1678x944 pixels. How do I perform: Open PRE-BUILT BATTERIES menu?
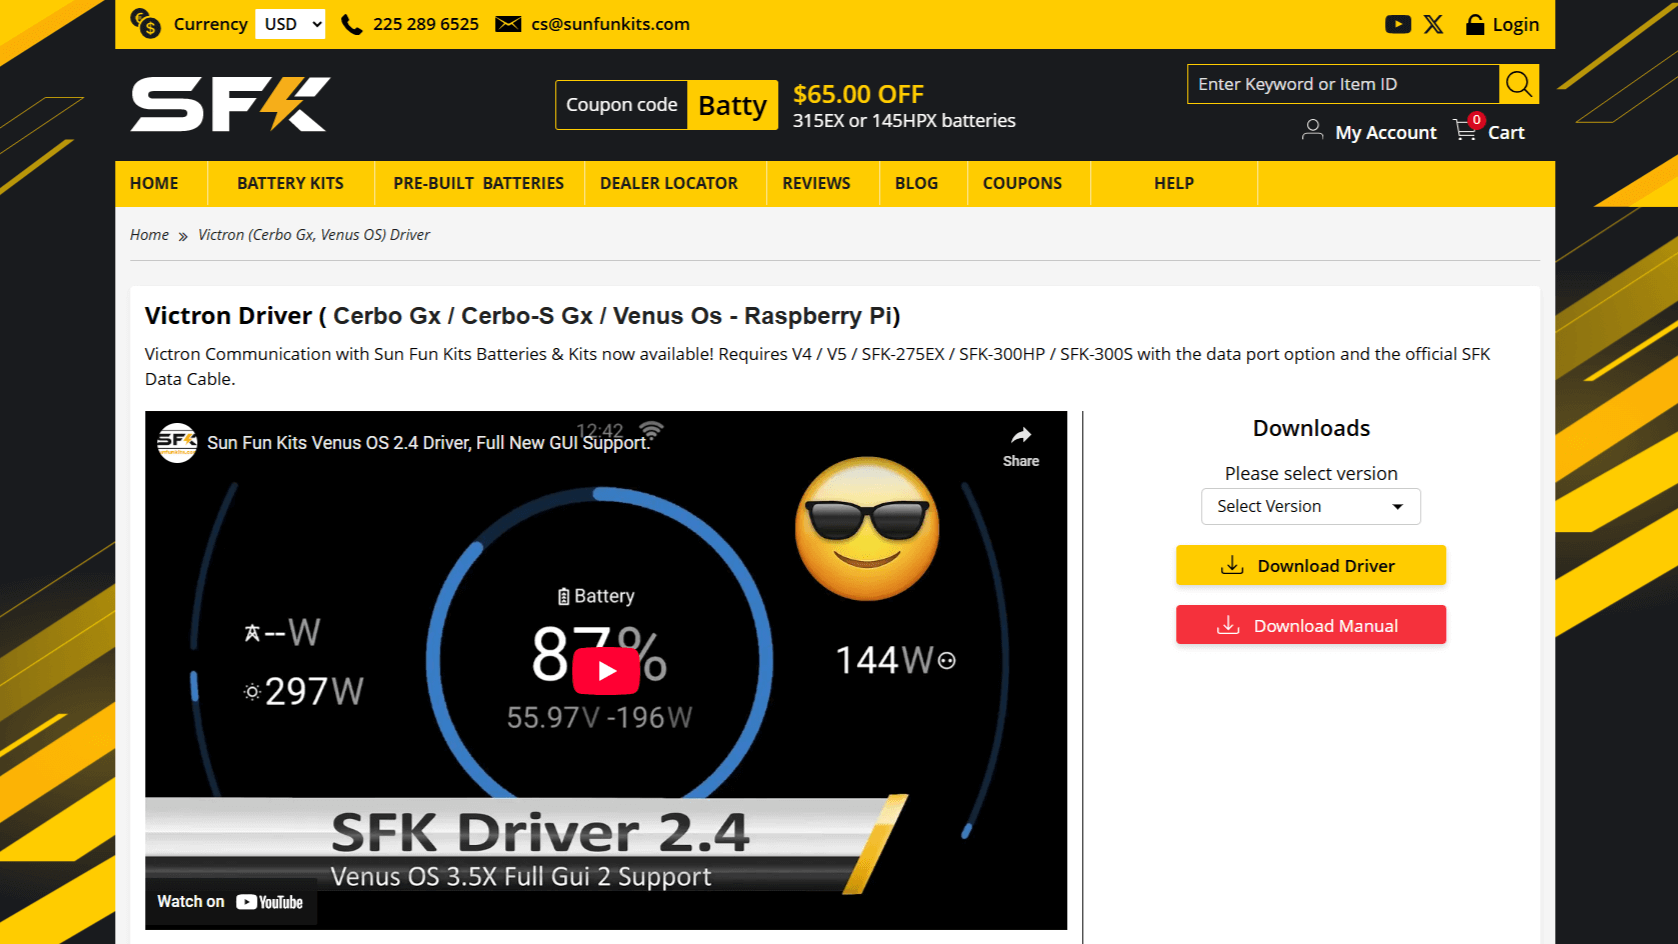click(478, 183)
